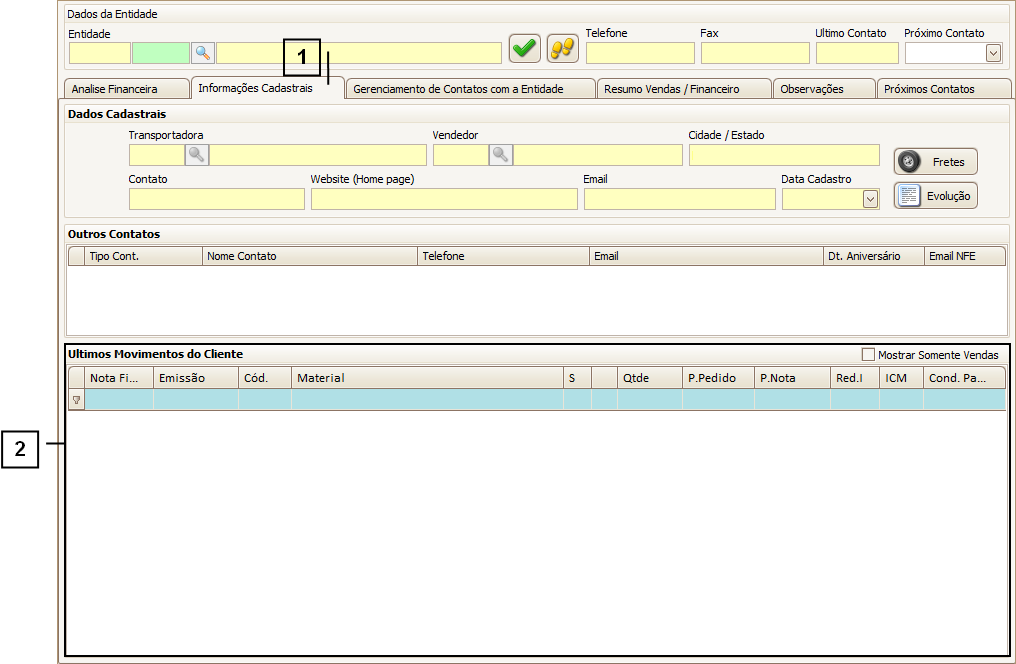
Task: Click the Entidade magnifier search icon
Action: (x=203, y=53)
